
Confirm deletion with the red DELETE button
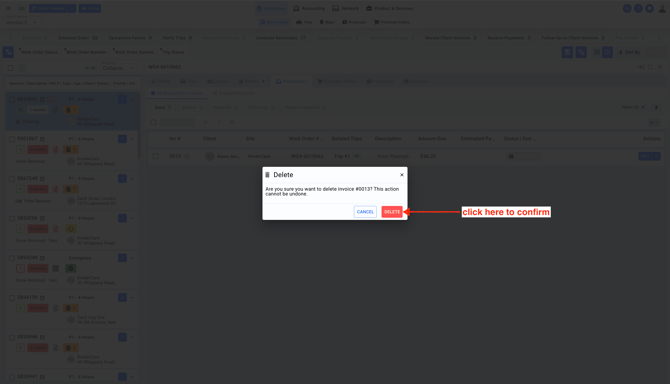[x=392, y=212]
